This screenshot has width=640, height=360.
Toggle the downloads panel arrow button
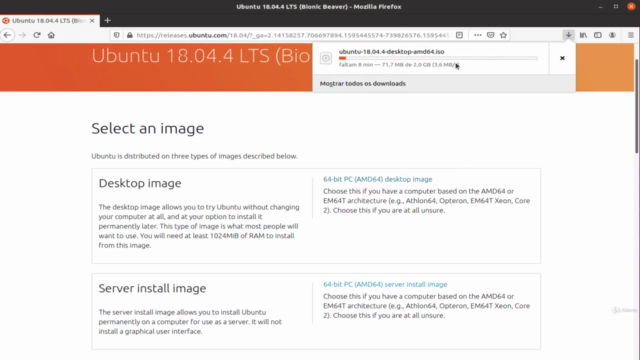tap(568, 35)
